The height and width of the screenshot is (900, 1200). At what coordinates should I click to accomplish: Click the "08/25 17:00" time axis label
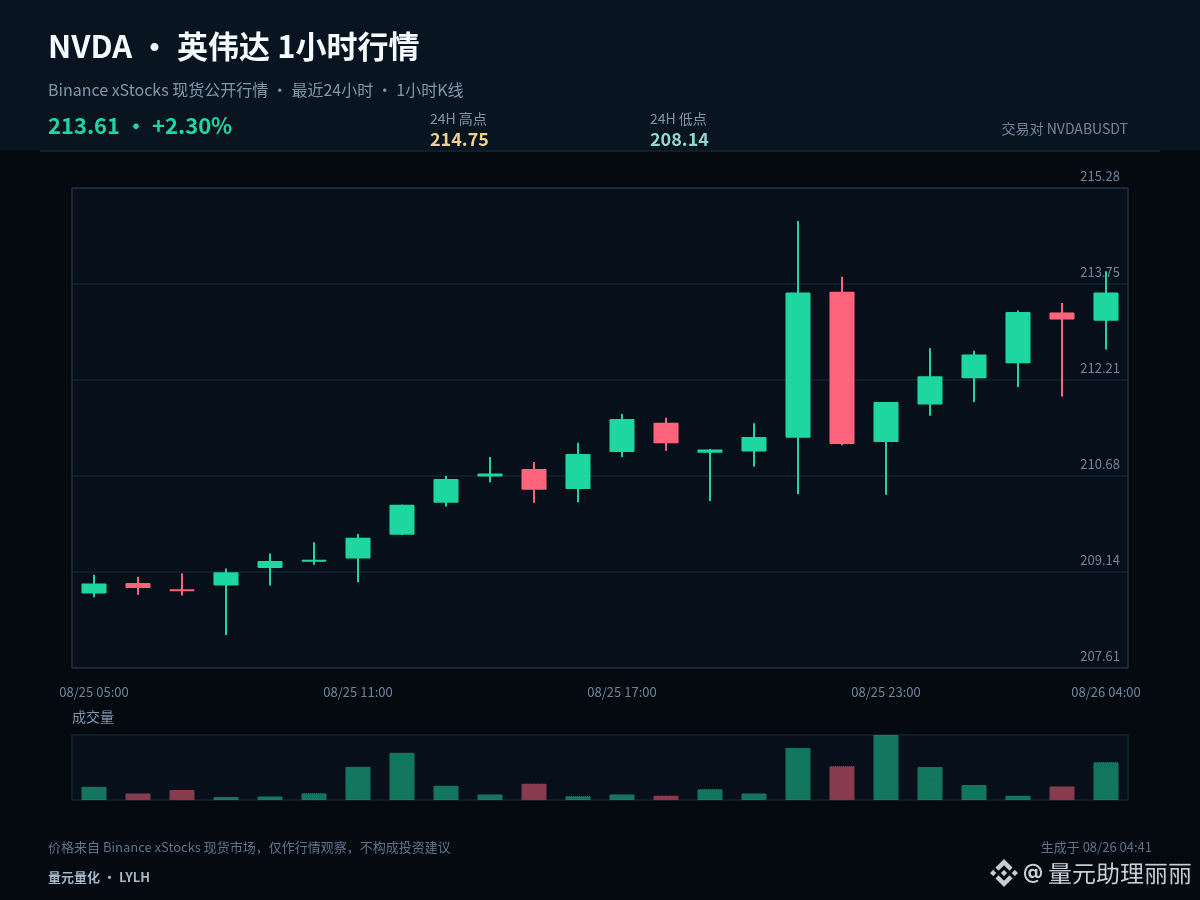click(622, 692)
